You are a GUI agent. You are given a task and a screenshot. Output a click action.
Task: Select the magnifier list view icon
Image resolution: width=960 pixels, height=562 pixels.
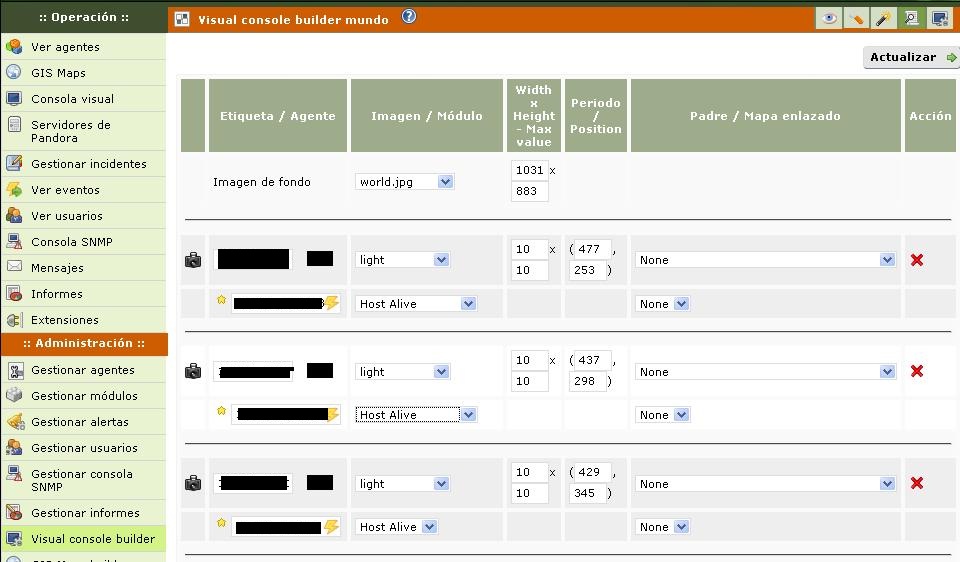pyautogui.click(x=911, y=18)
